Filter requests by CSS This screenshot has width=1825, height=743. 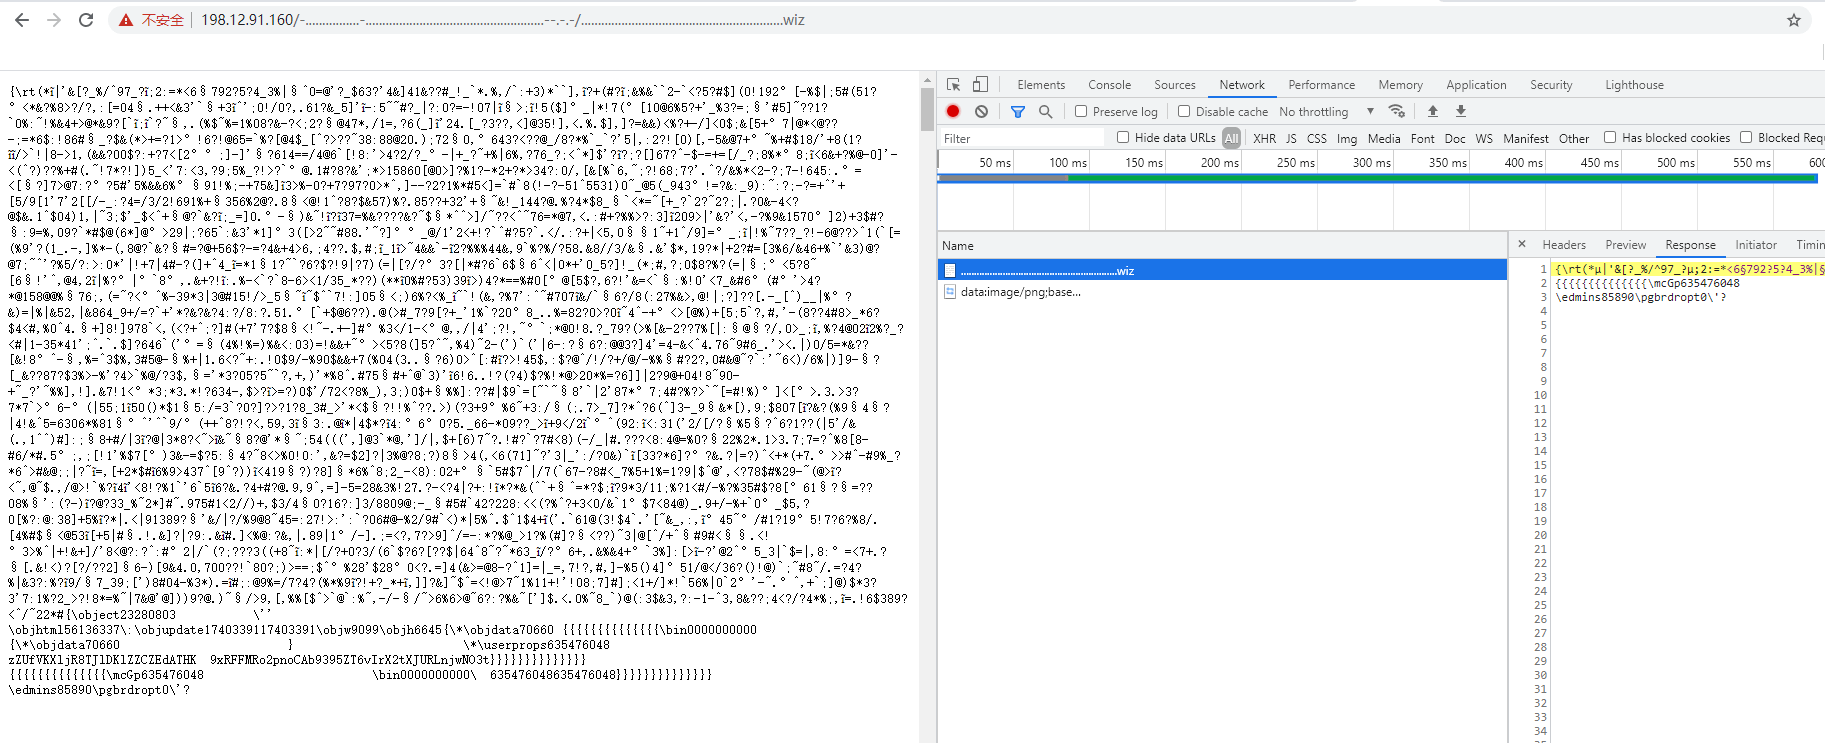tap(1317, 138)
